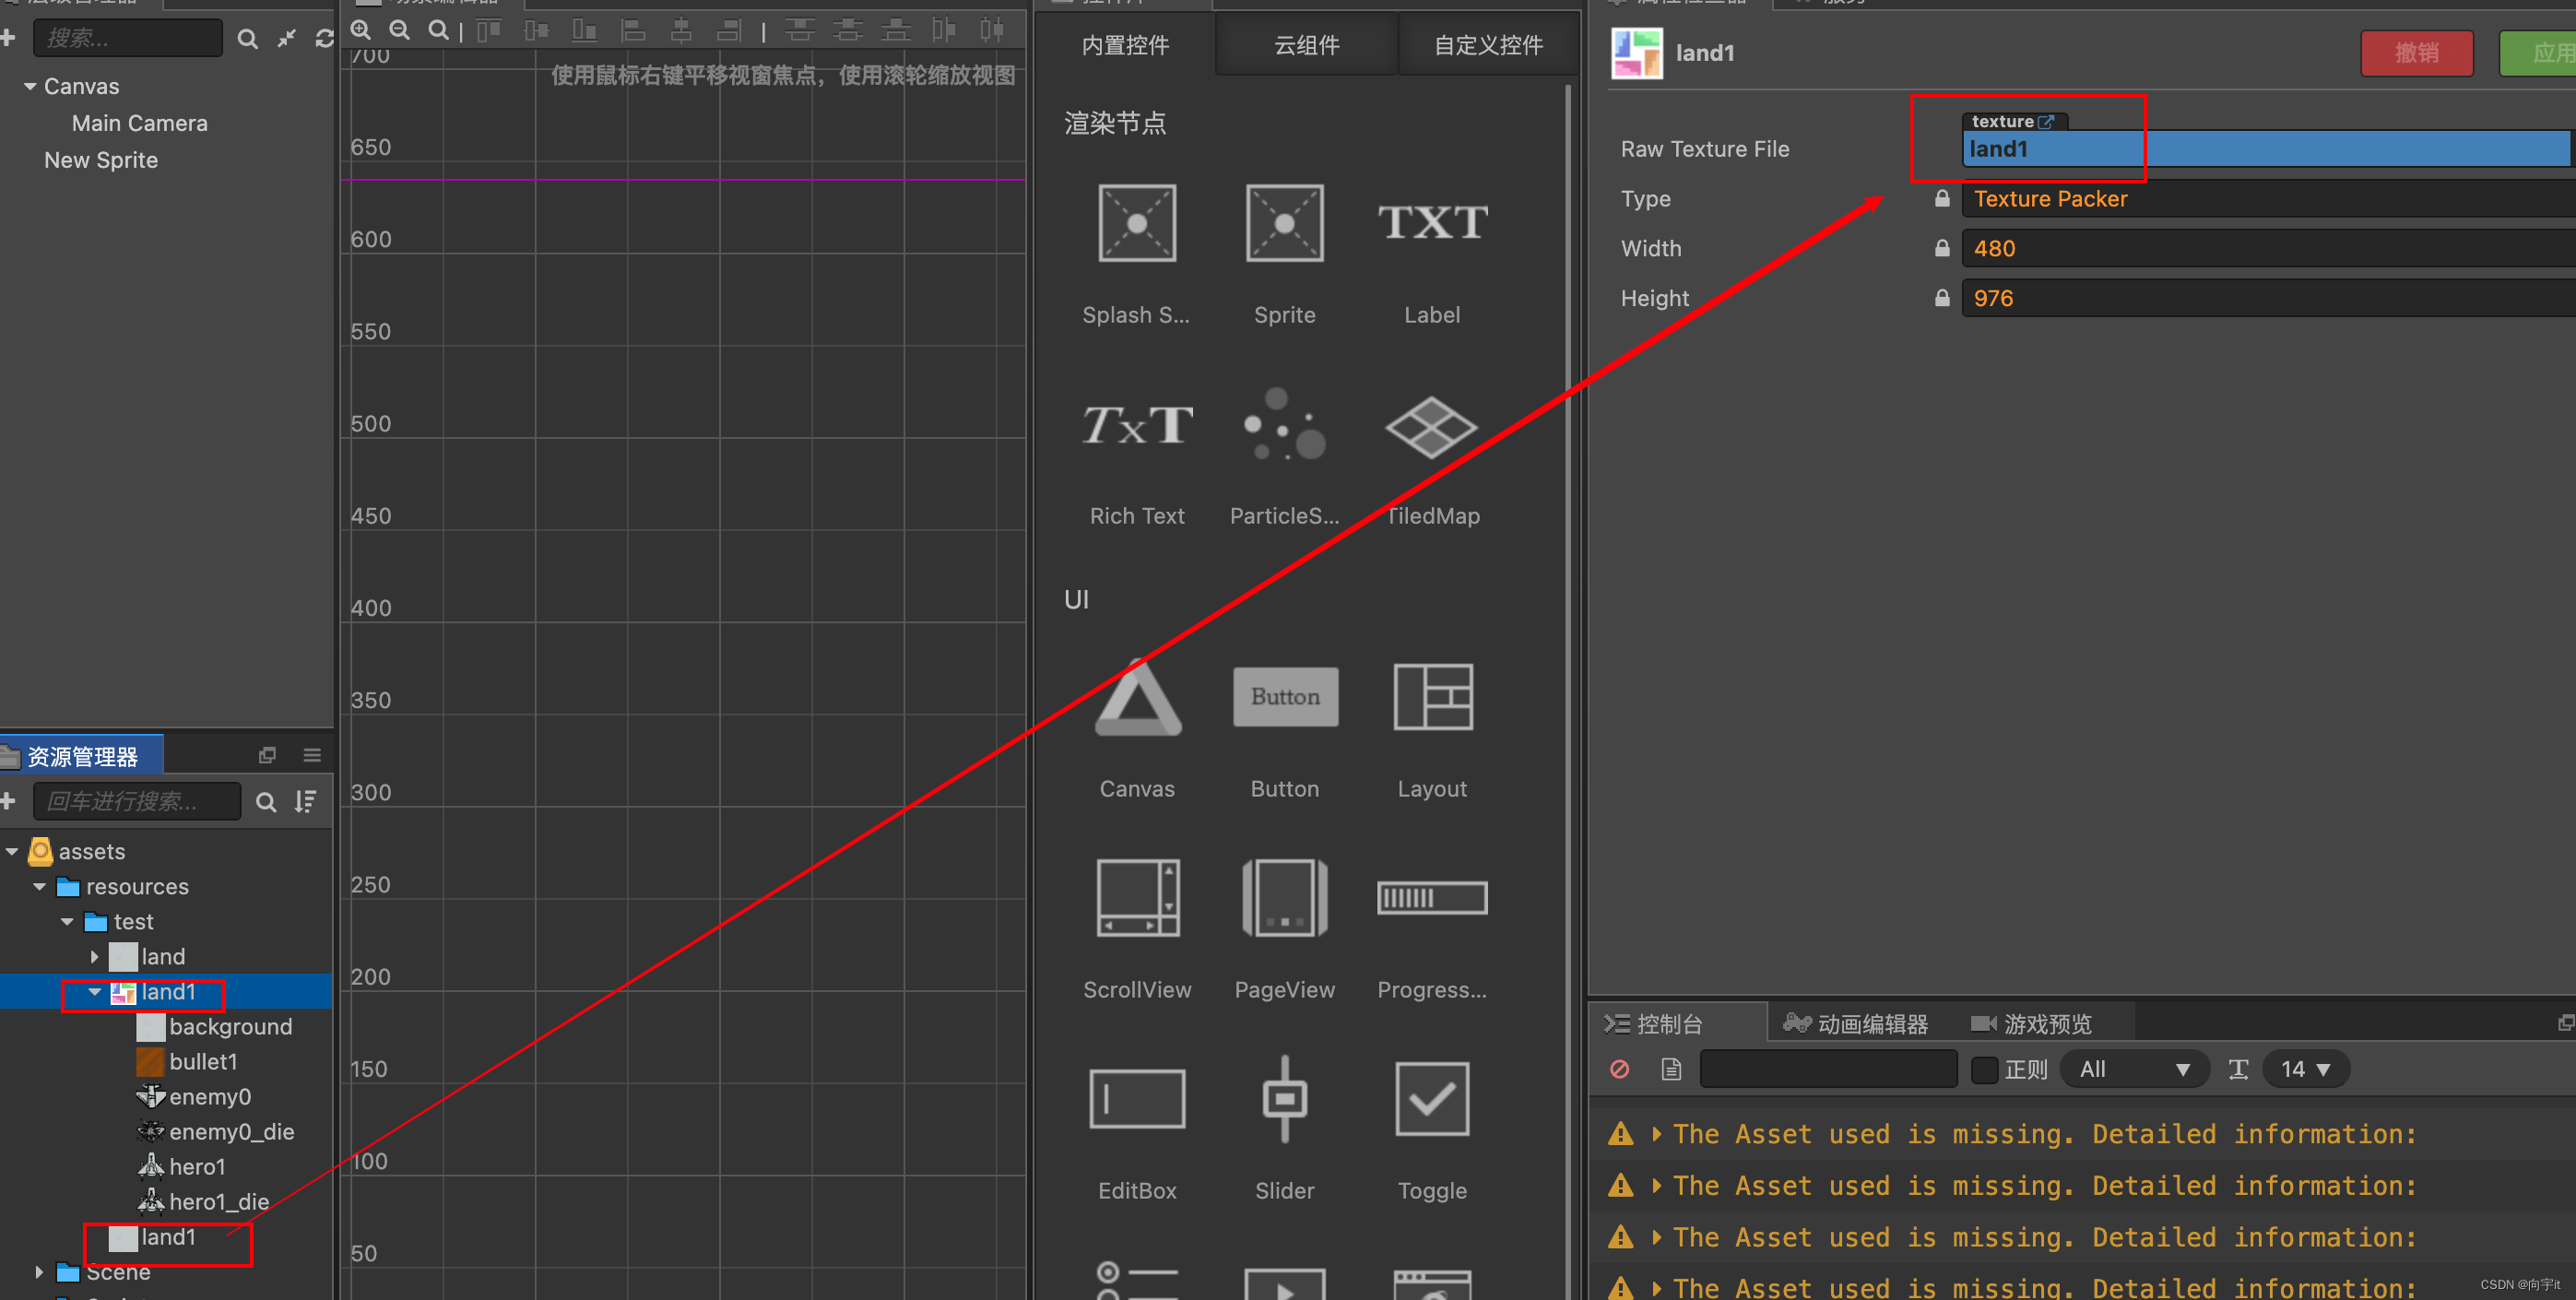Expand the land folder in resource manager
Viewport: 2576px width, 1300px height.
pos(95,956)
